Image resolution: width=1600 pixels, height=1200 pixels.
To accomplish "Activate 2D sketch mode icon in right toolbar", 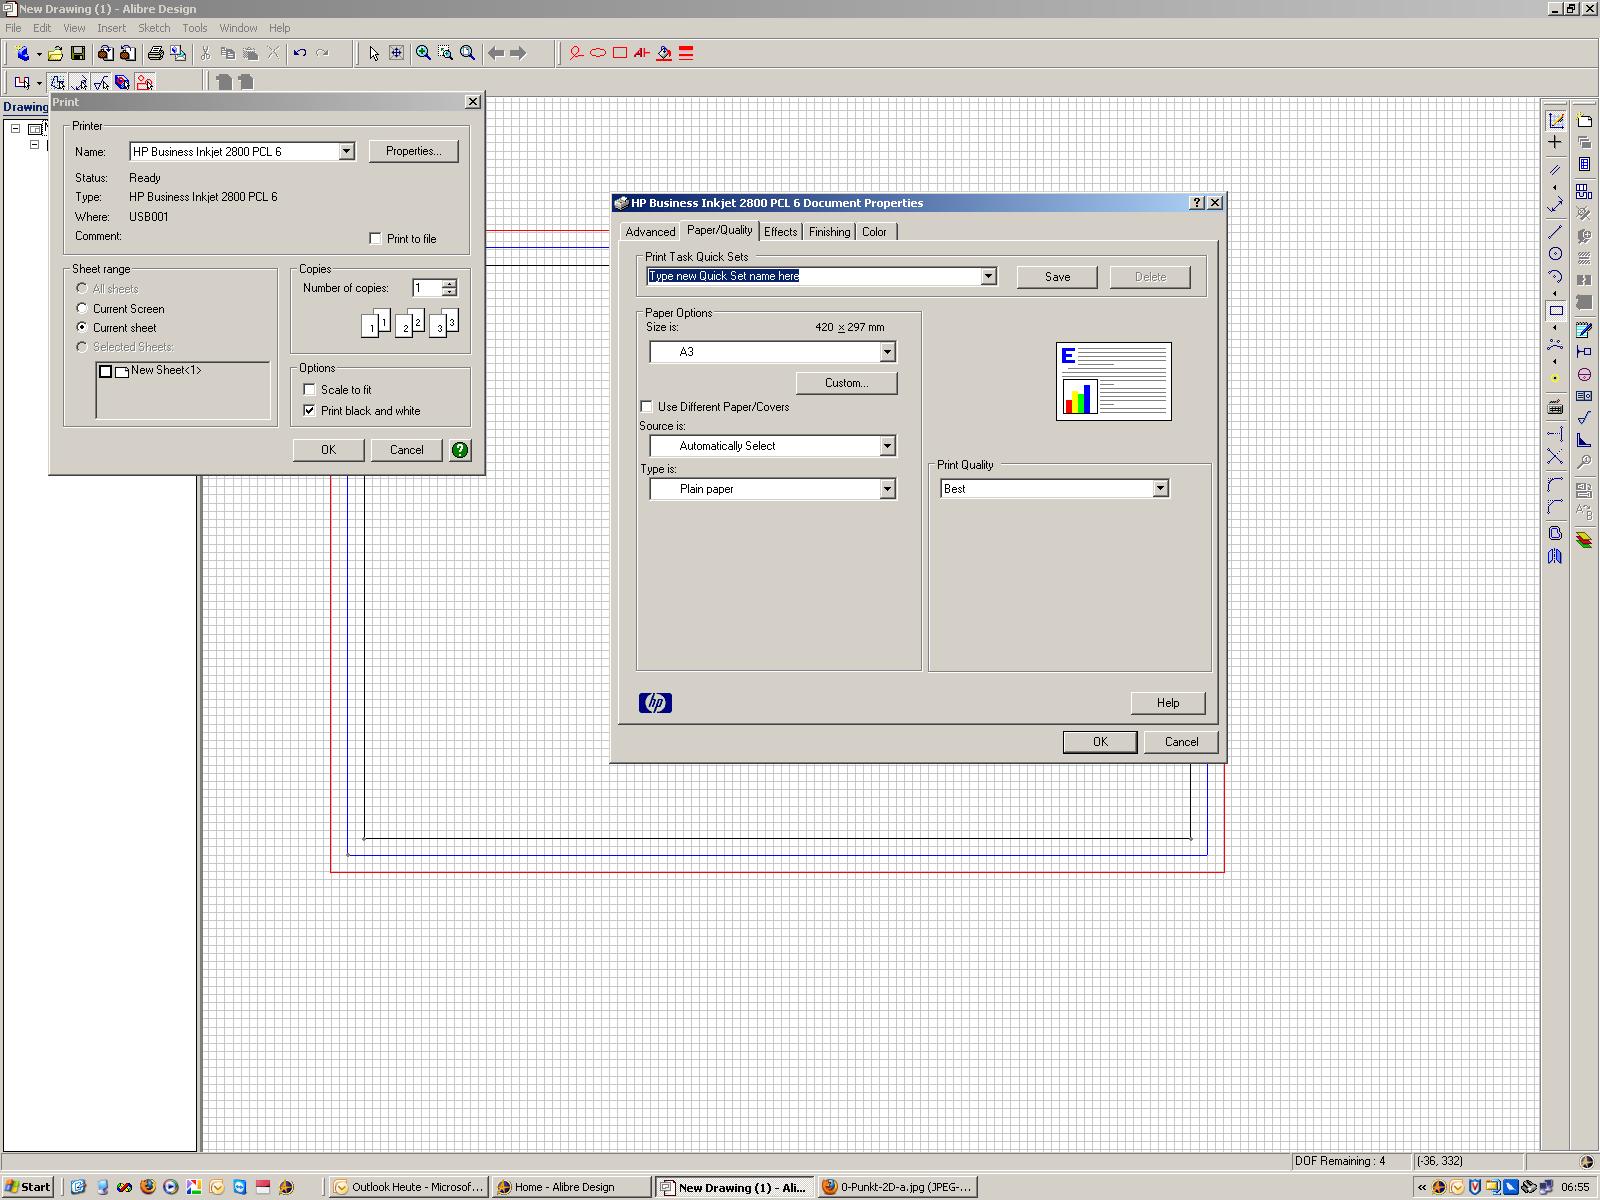I will tap(1556, 121).
